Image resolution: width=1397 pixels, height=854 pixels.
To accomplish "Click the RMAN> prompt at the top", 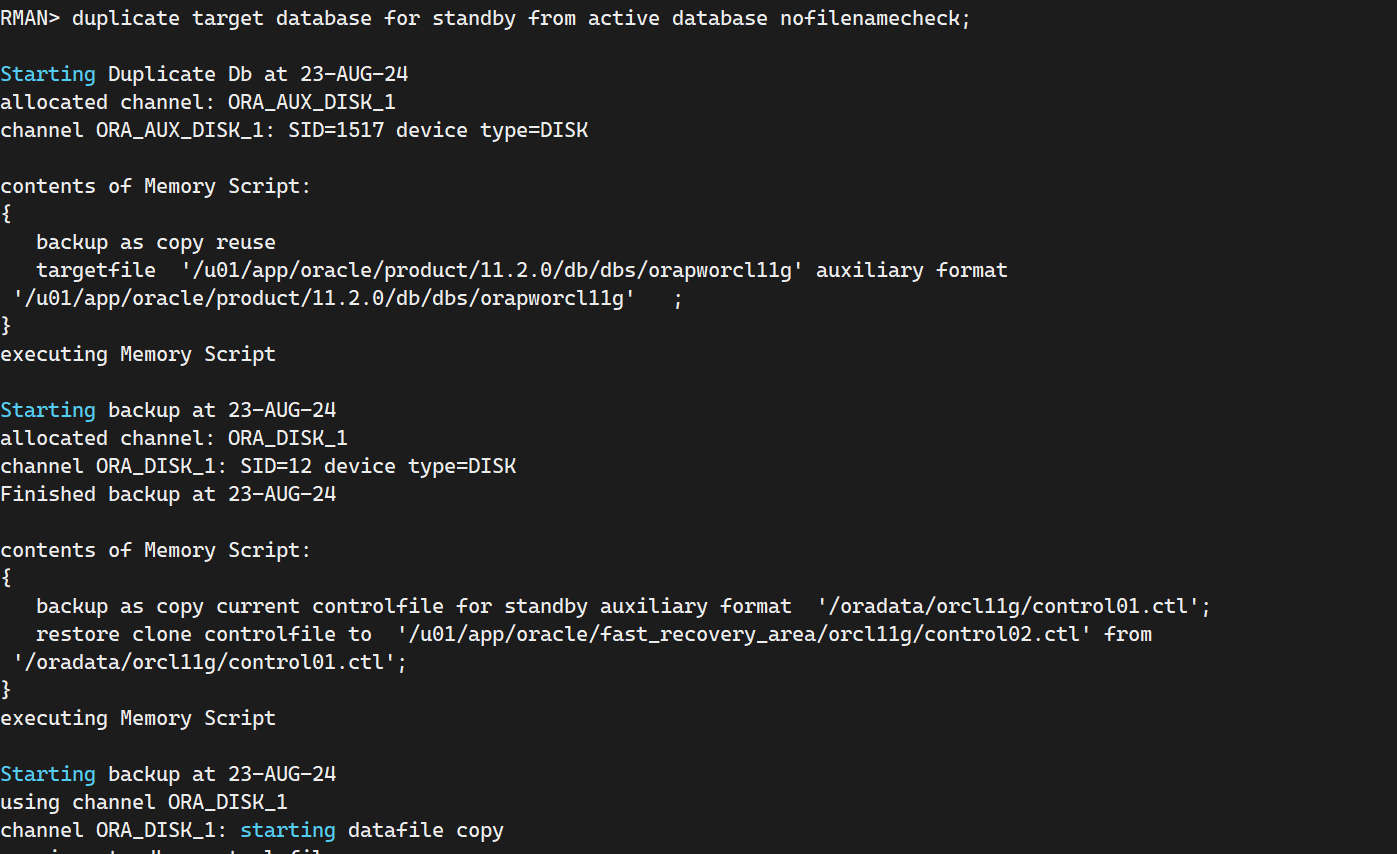I will [30, 19].
